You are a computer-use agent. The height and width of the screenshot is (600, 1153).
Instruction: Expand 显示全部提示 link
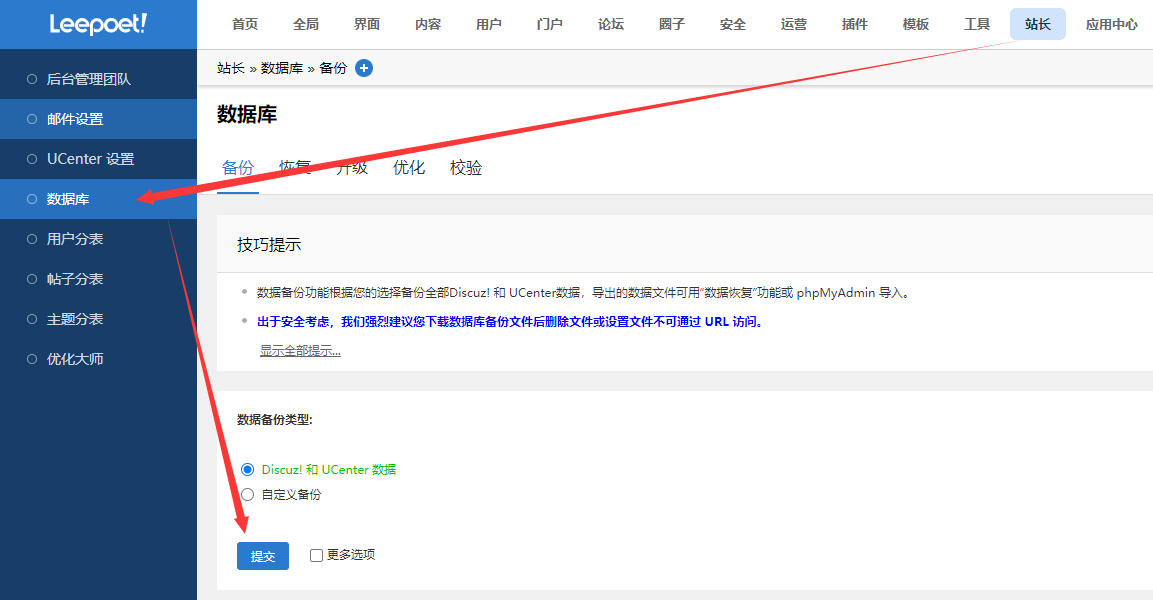pos(300,350)
